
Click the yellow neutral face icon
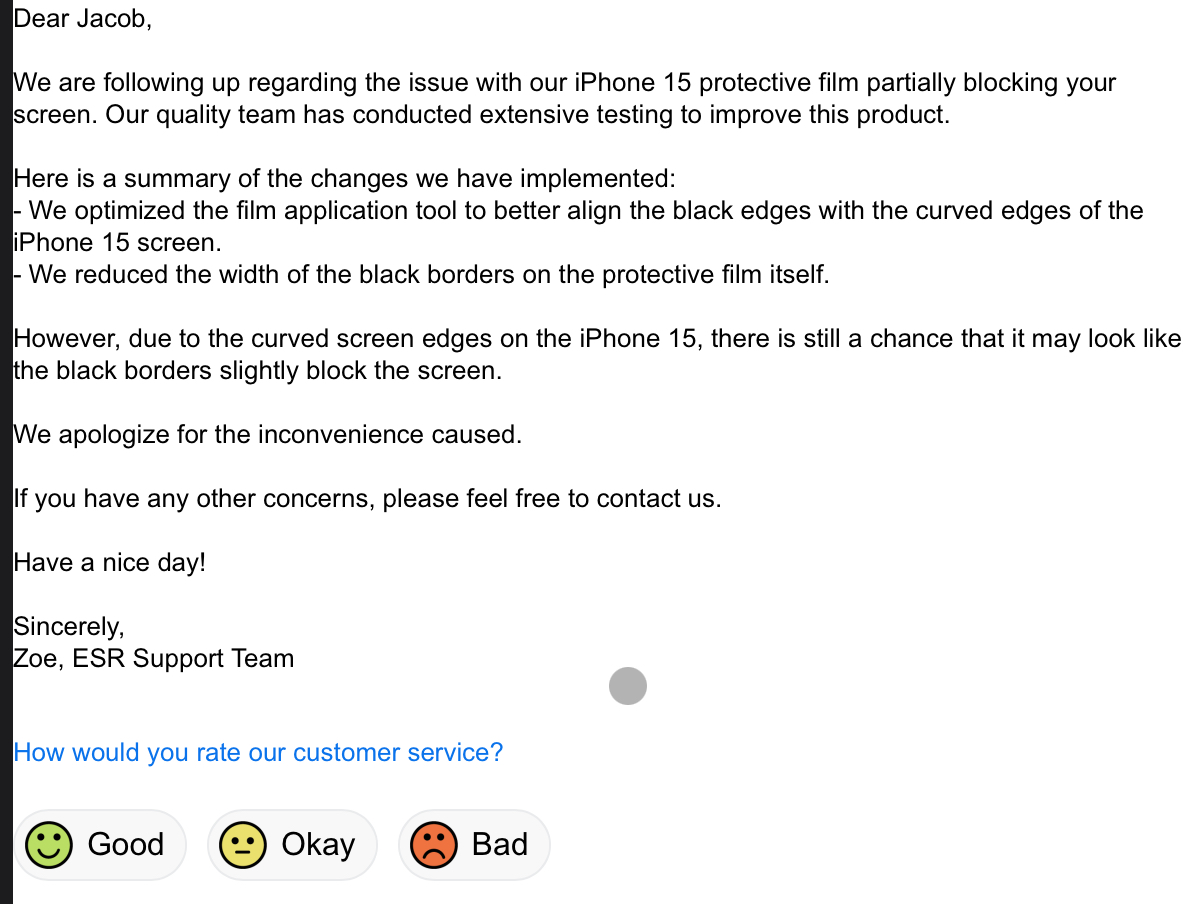click(243, 845)
